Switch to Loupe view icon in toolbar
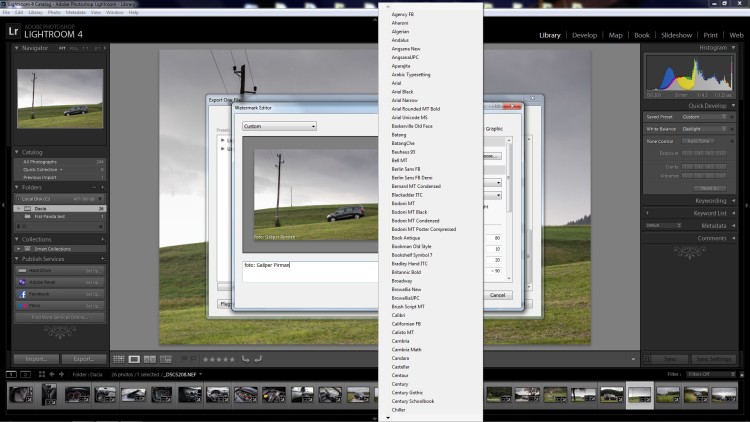Viewport: 750px width, 422px height. click(134, 359)
